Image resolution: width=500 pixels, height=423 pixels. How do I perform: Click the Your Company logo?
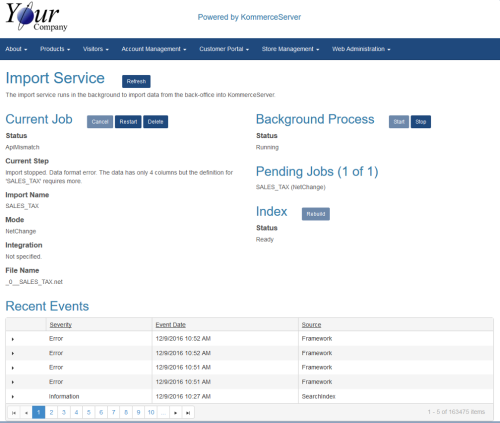36,17
